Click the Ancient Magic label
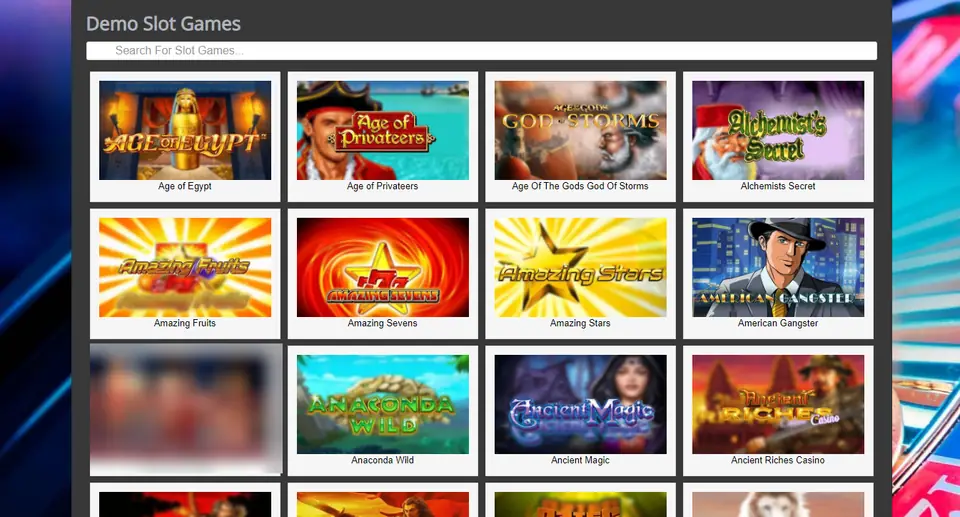Viewport: 960px width, 517px height. coord(580,461)
